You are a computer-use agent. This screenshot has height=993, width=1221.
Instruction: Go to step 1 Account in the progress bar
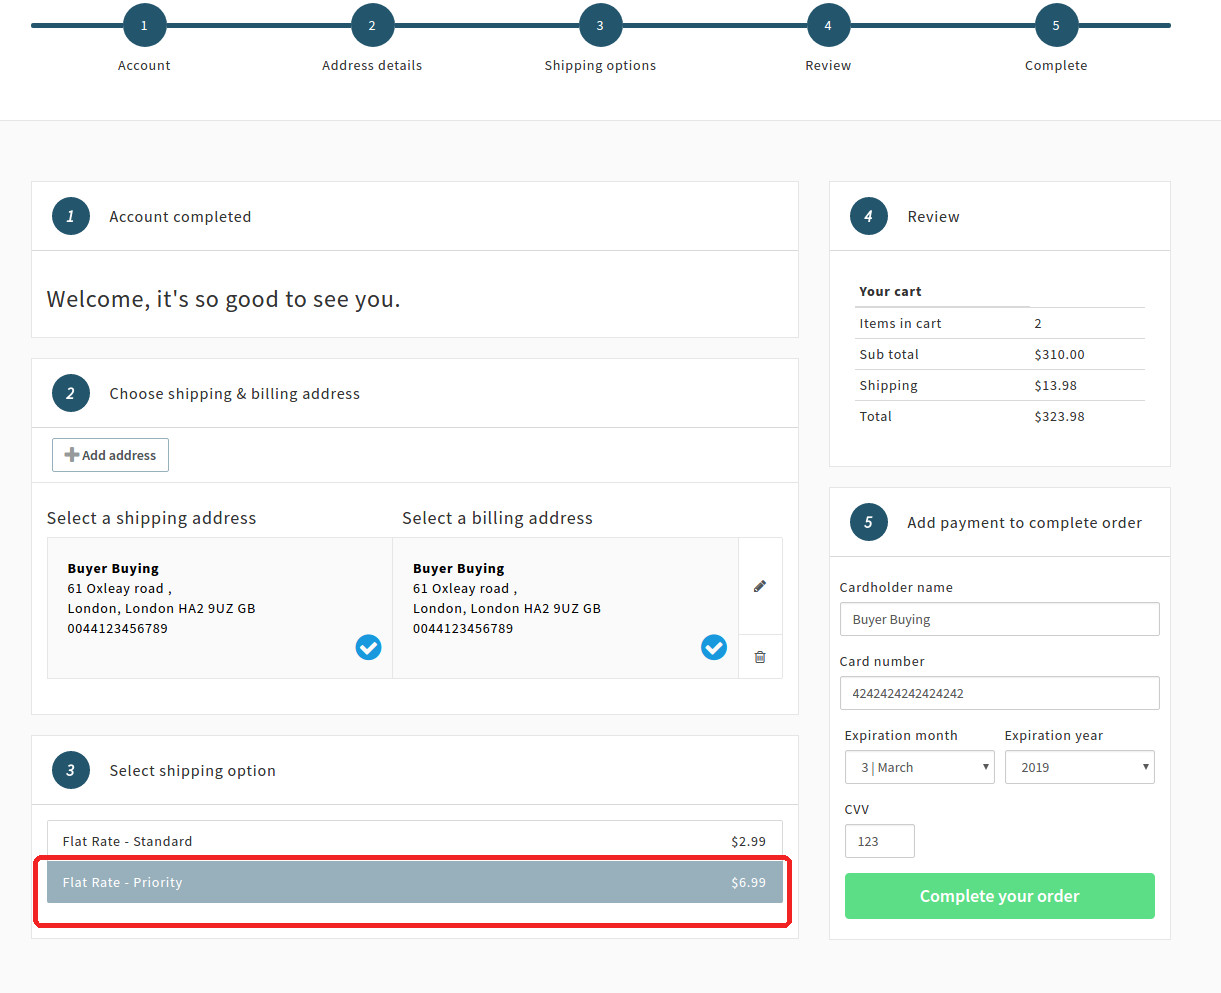coord(145,26)
